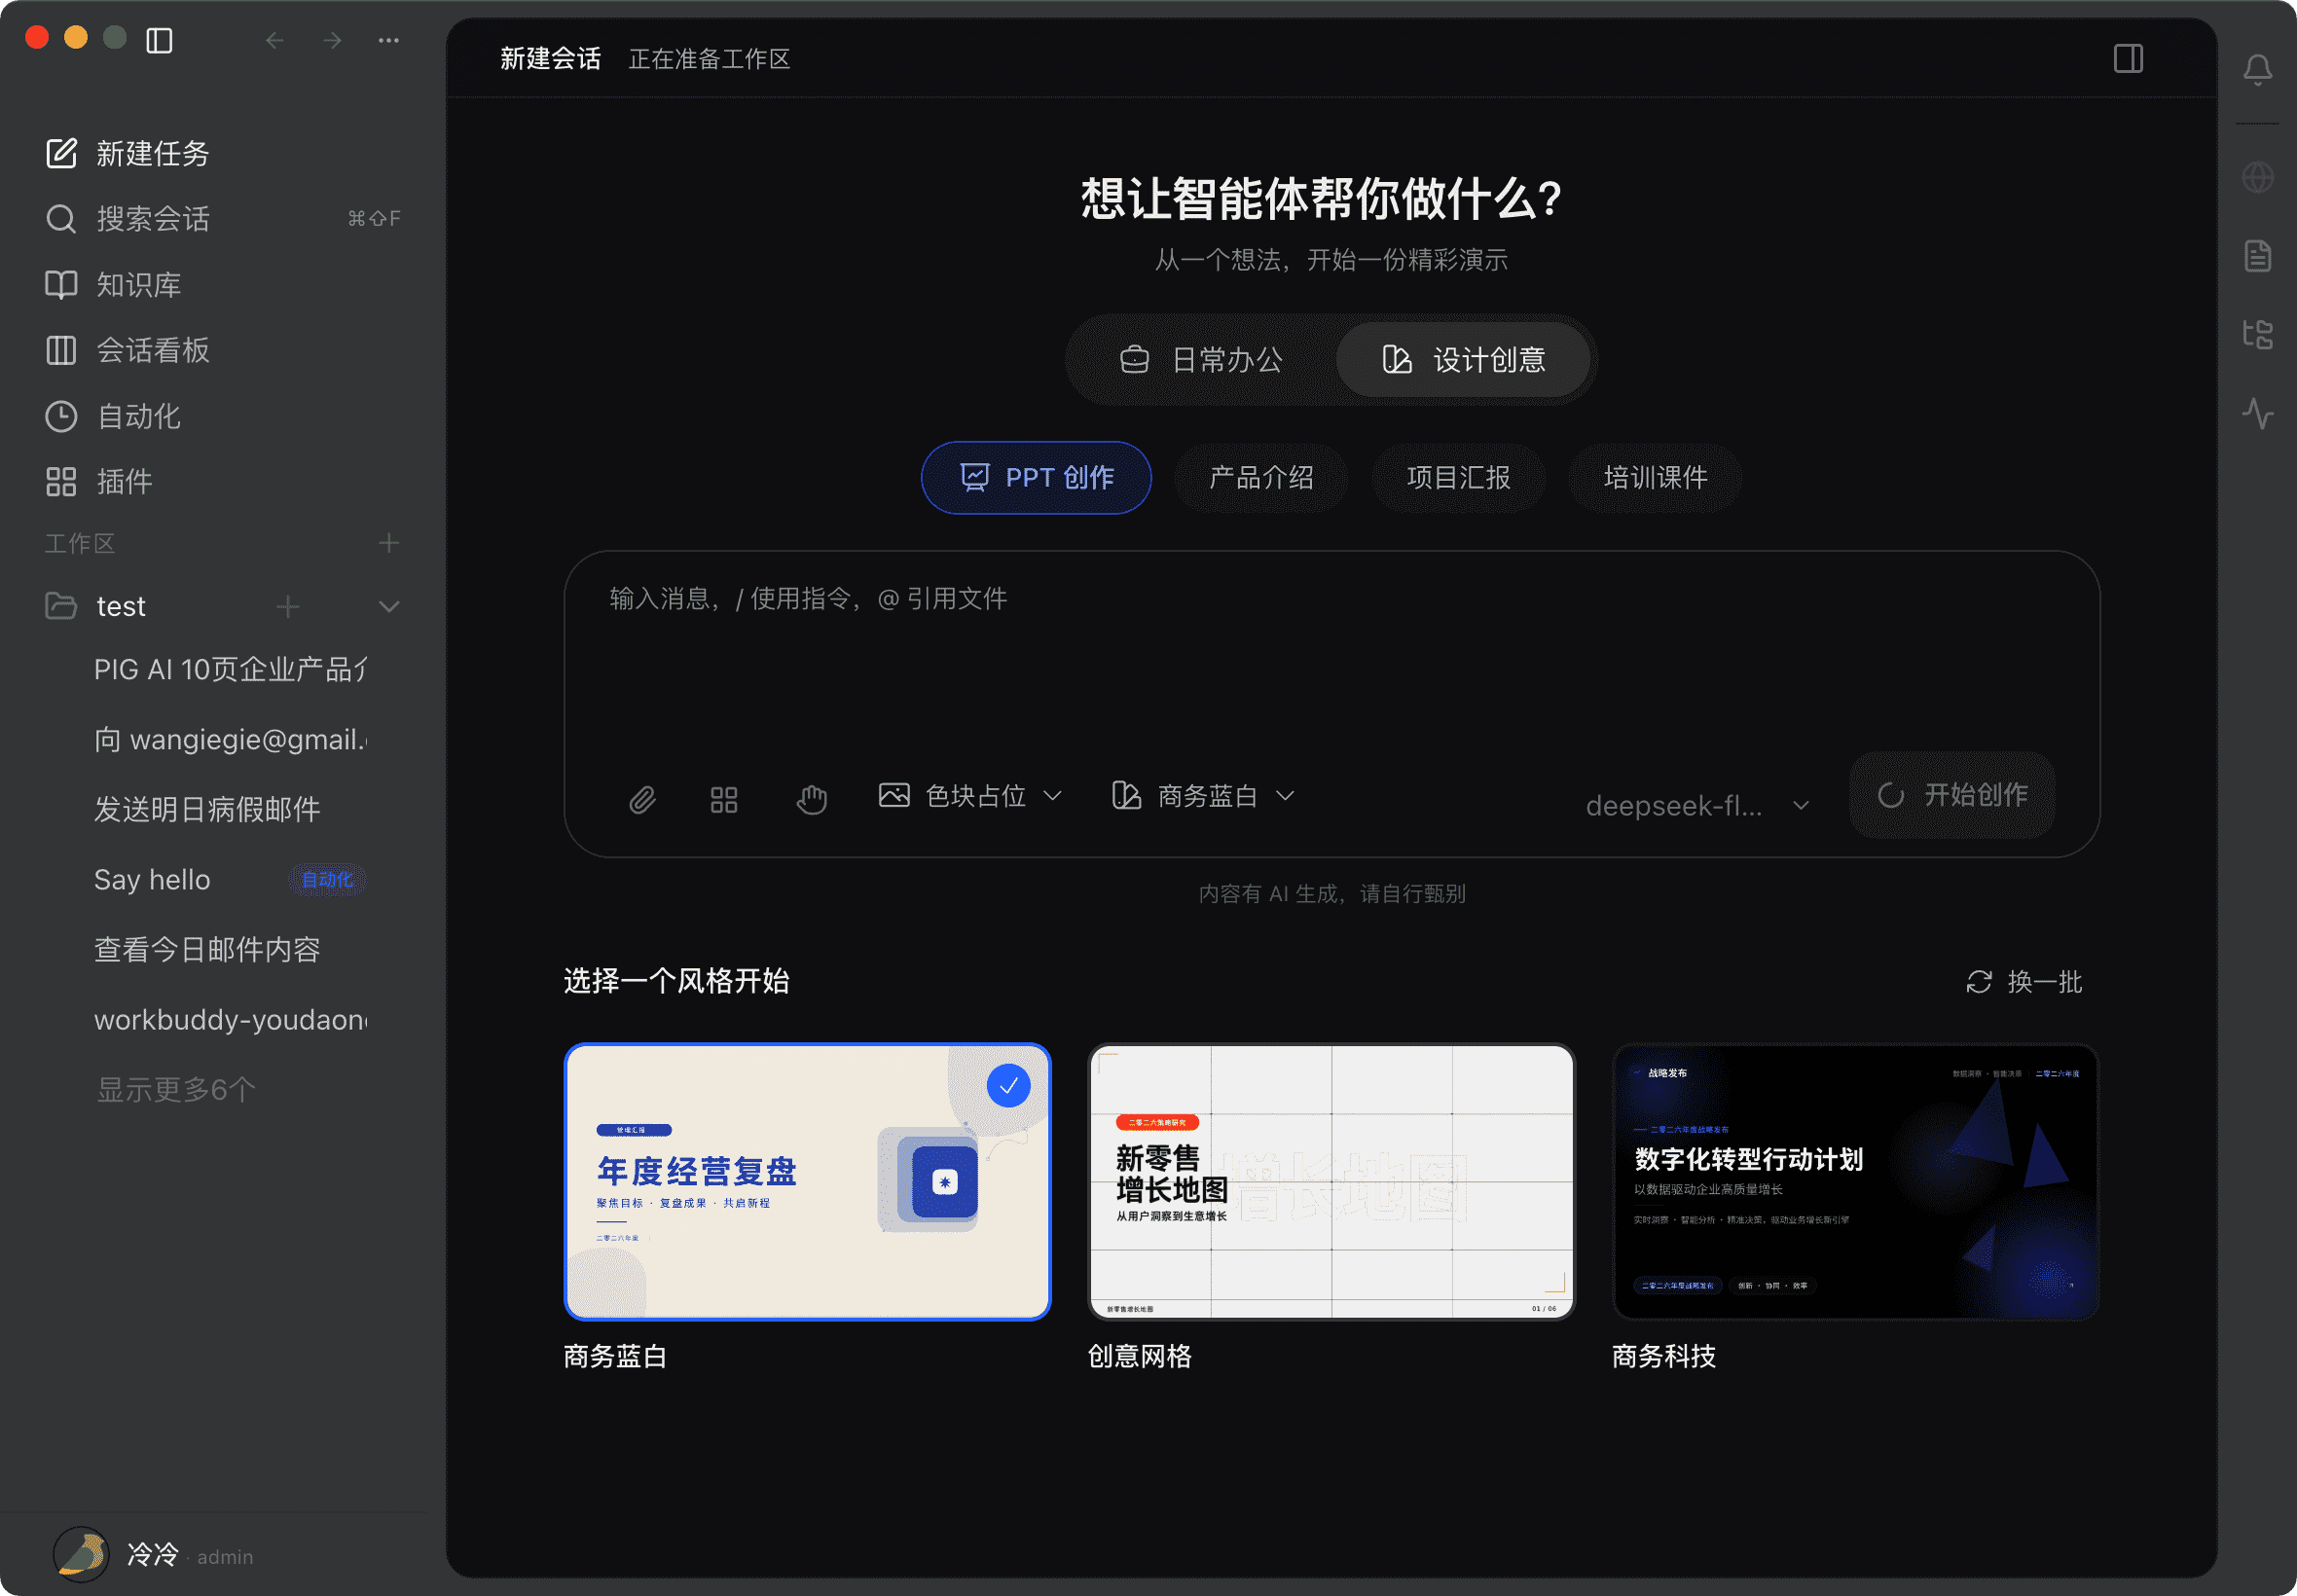Open the deepseek model selector dropdown
Screen dimensions: 2297x1596
pos(1697,805)
